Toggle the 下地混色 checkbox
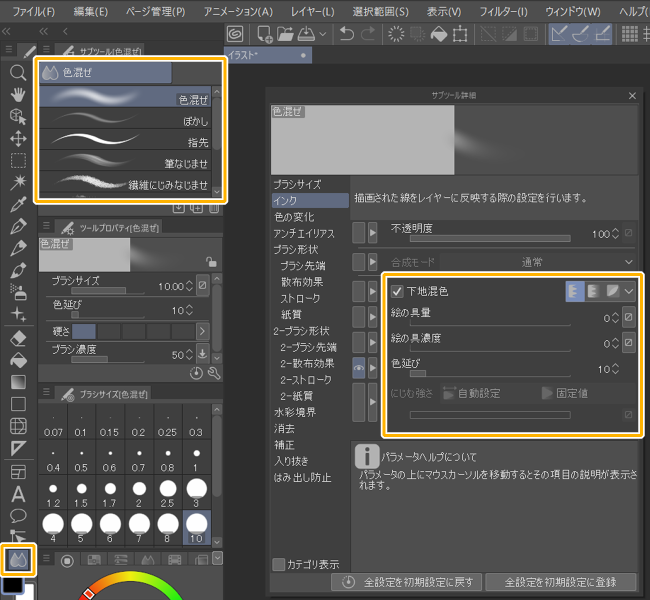Viewport: 650px width, 600px height. [x=397, y=291]
